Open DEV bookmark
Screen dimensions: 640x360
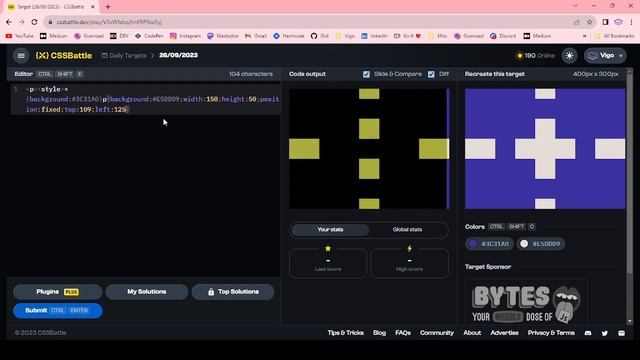pos(119,36)
